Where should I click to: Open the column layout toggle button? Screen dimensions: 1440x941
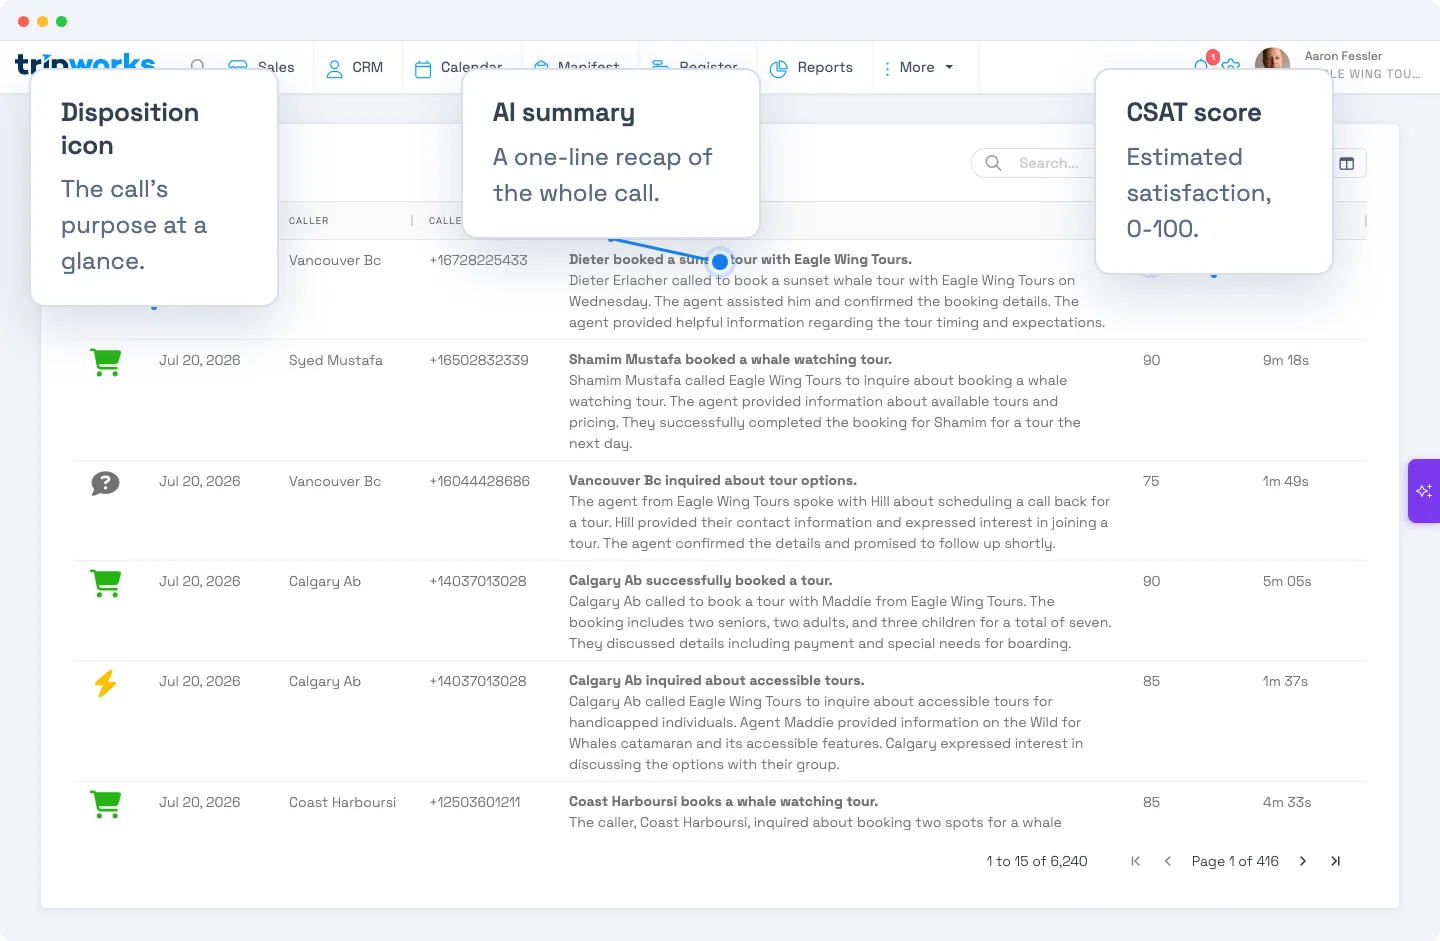pos(1347,164)
